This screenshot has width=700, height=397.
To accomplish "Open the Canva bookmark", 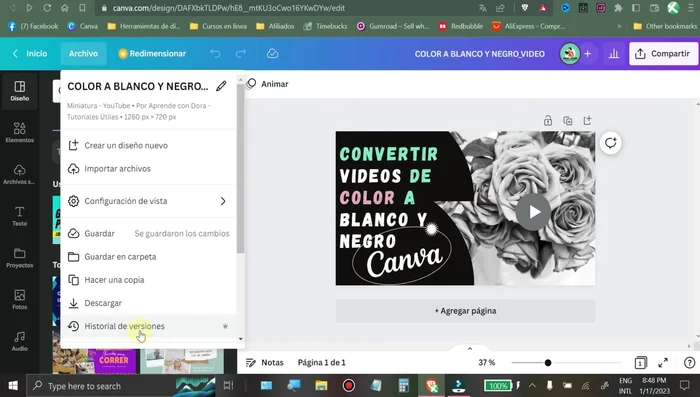I will pos(83,26).
